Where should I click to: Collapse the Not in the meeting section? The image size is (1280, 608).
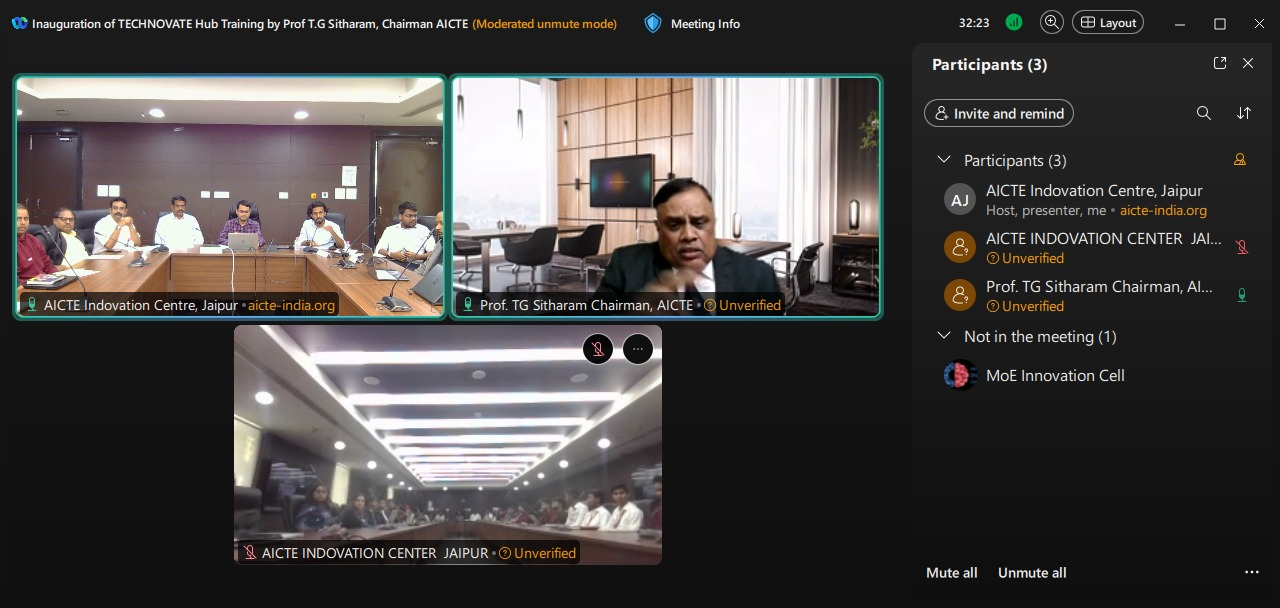(943, 336)
